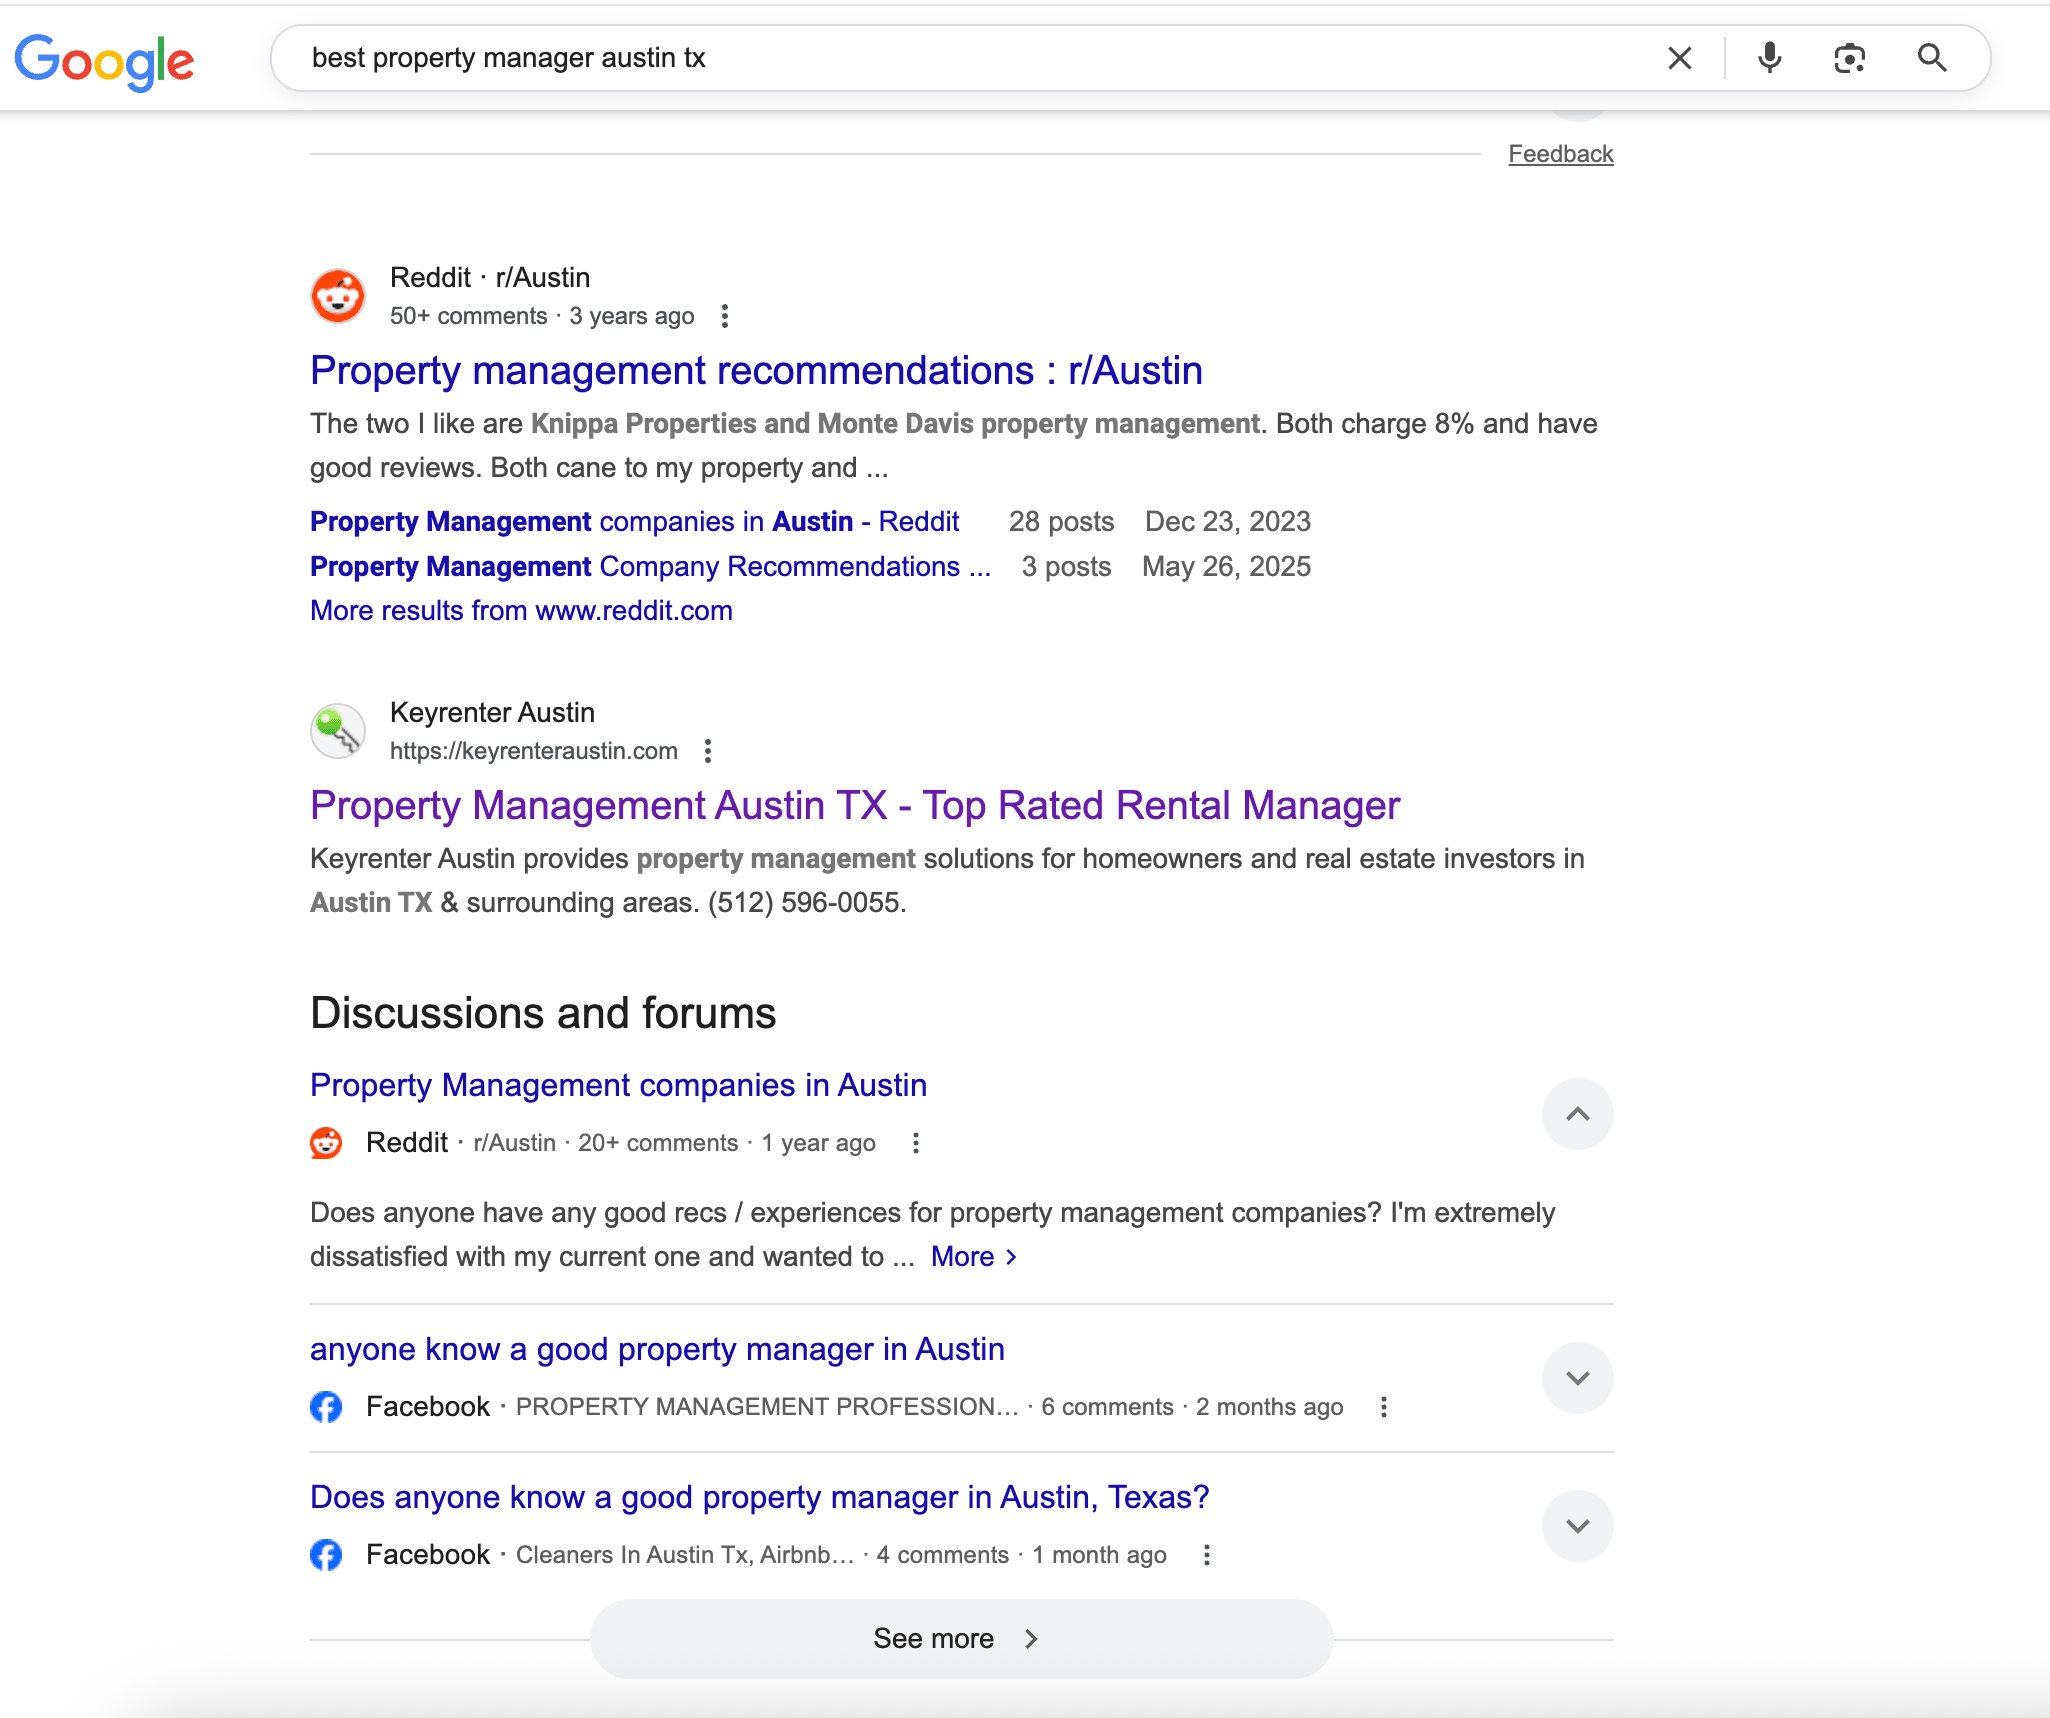Viewport: 2050px width, 1718px height.
Task: Open Property management recommendations r/Austin link
Action: (756, 371)
